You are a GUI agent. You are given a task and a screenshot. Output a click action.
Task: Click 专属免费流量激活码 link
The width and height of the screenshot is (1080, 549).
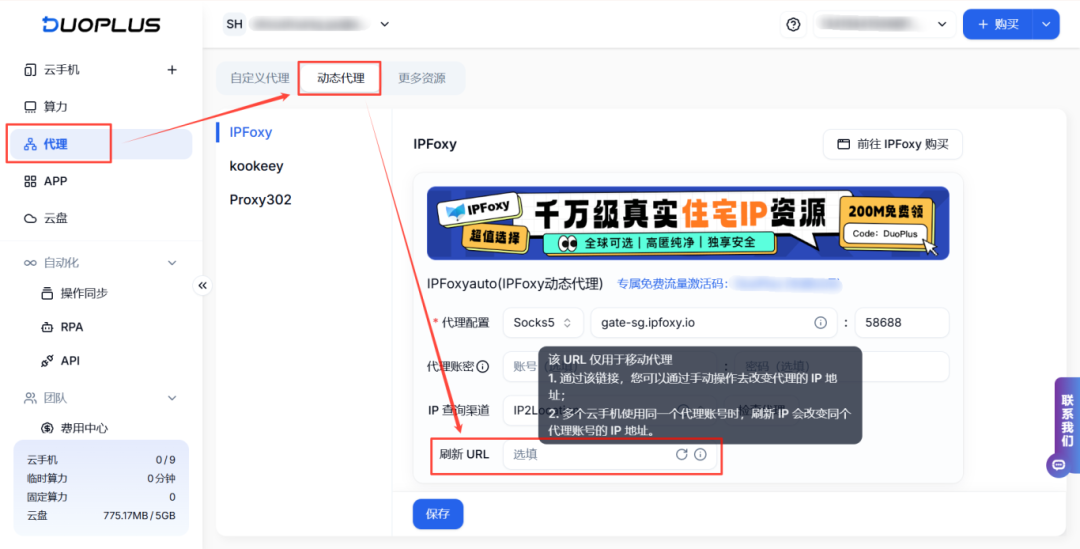point(672,284)
